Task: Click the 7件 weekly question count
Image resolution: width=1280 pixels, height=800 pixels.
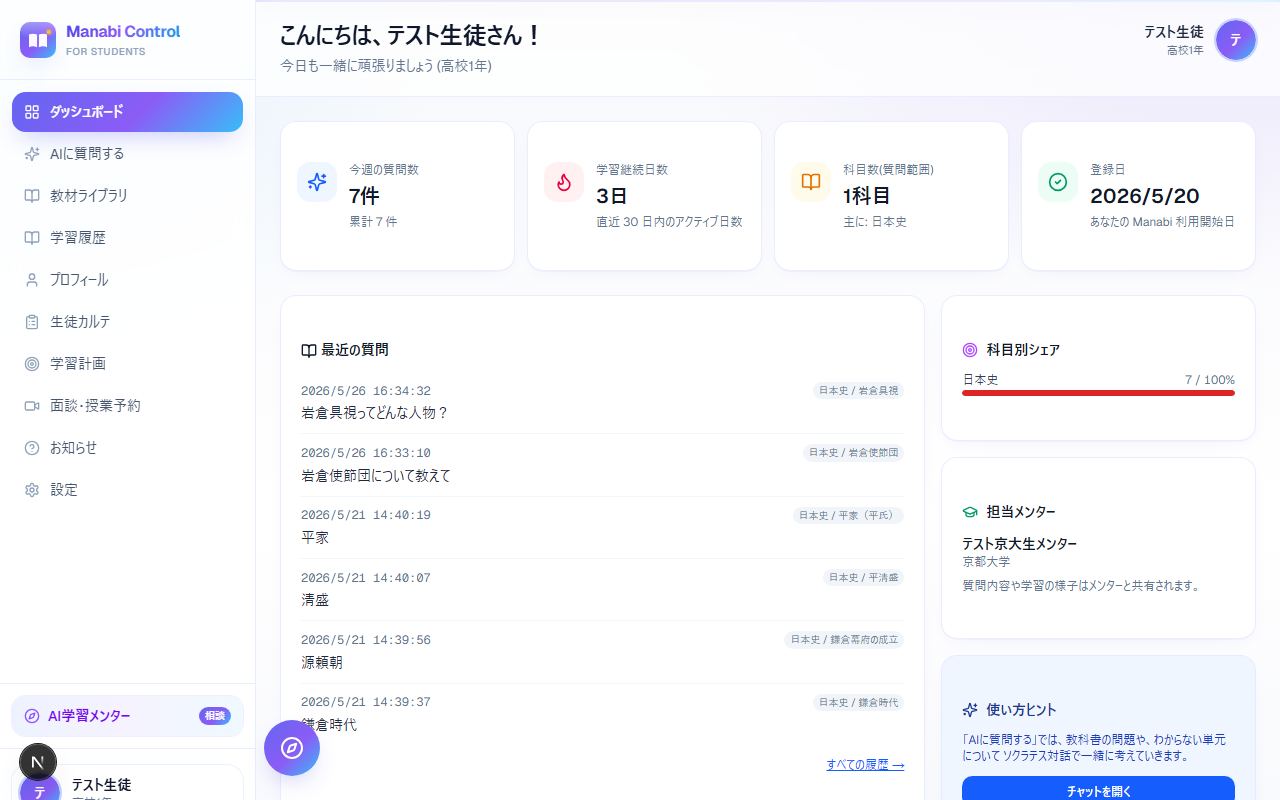Action: (364, 196)
